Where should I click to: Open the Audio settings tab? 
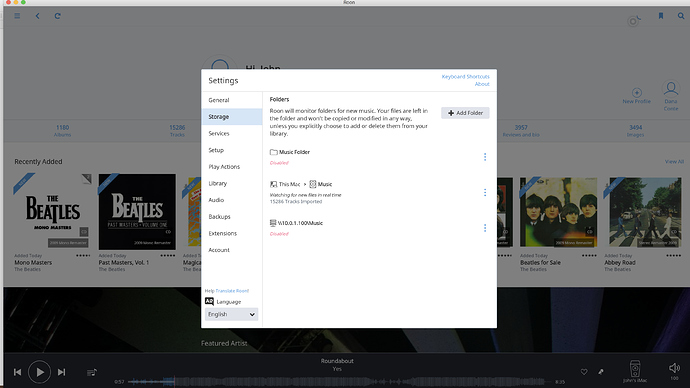pos(231,200)
